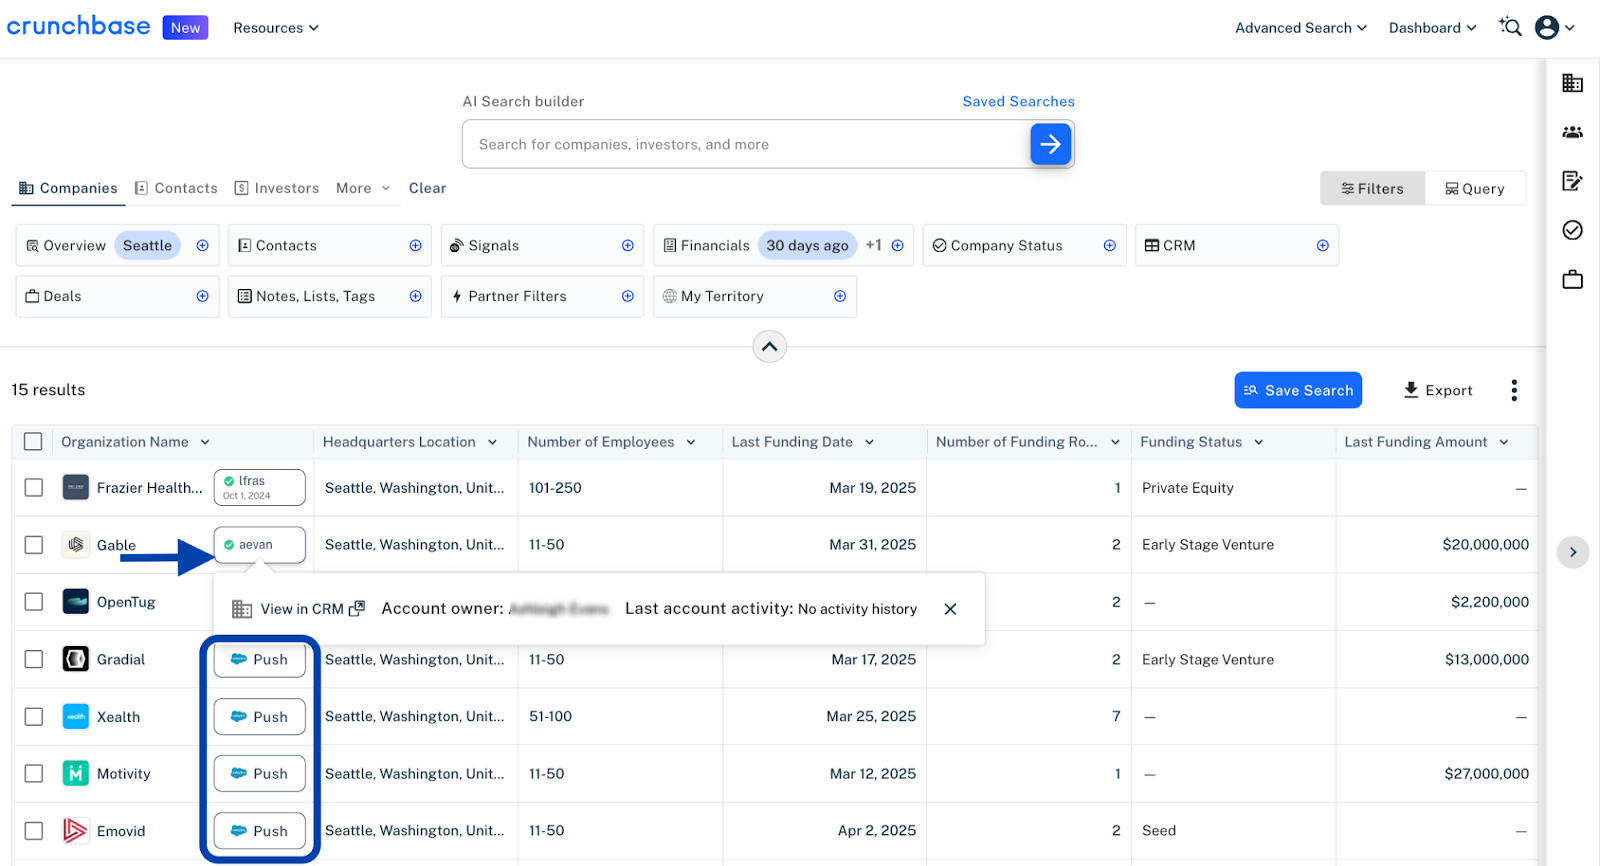Open the notes edit icon in right sidebar
Viewport: 1600px width, 866px height.
click(1572, 181)
